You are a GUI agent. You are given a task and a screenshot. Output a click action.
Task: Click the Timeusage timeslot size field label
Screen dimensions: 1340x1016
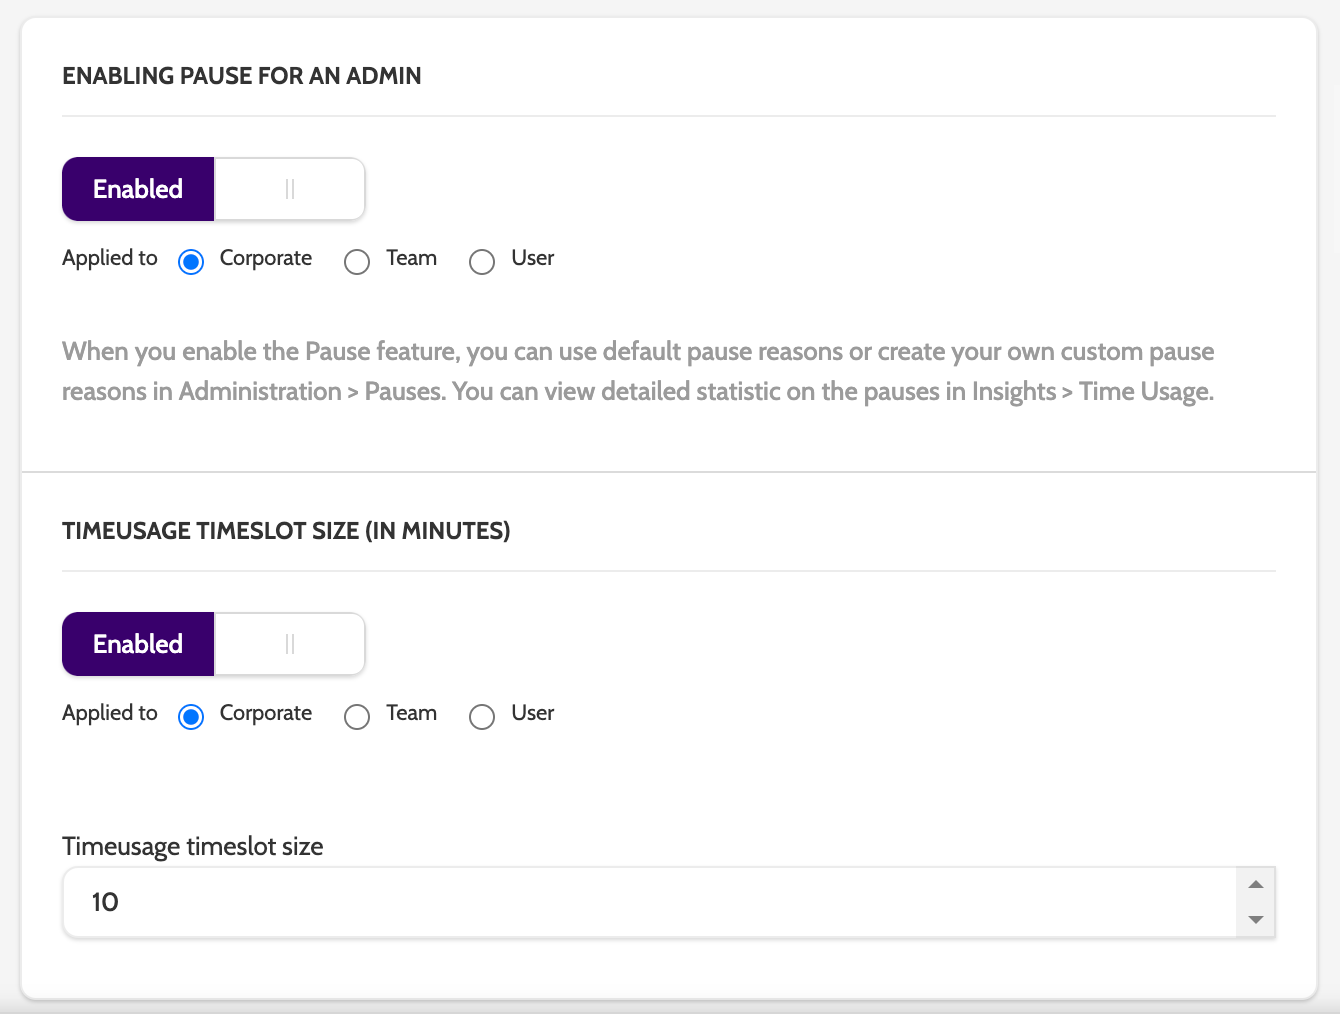193,847
